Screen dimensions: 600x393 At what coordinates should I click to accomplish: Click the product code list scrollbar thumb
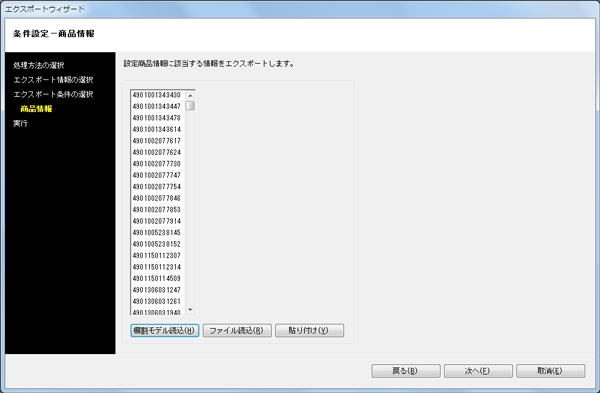190,106
